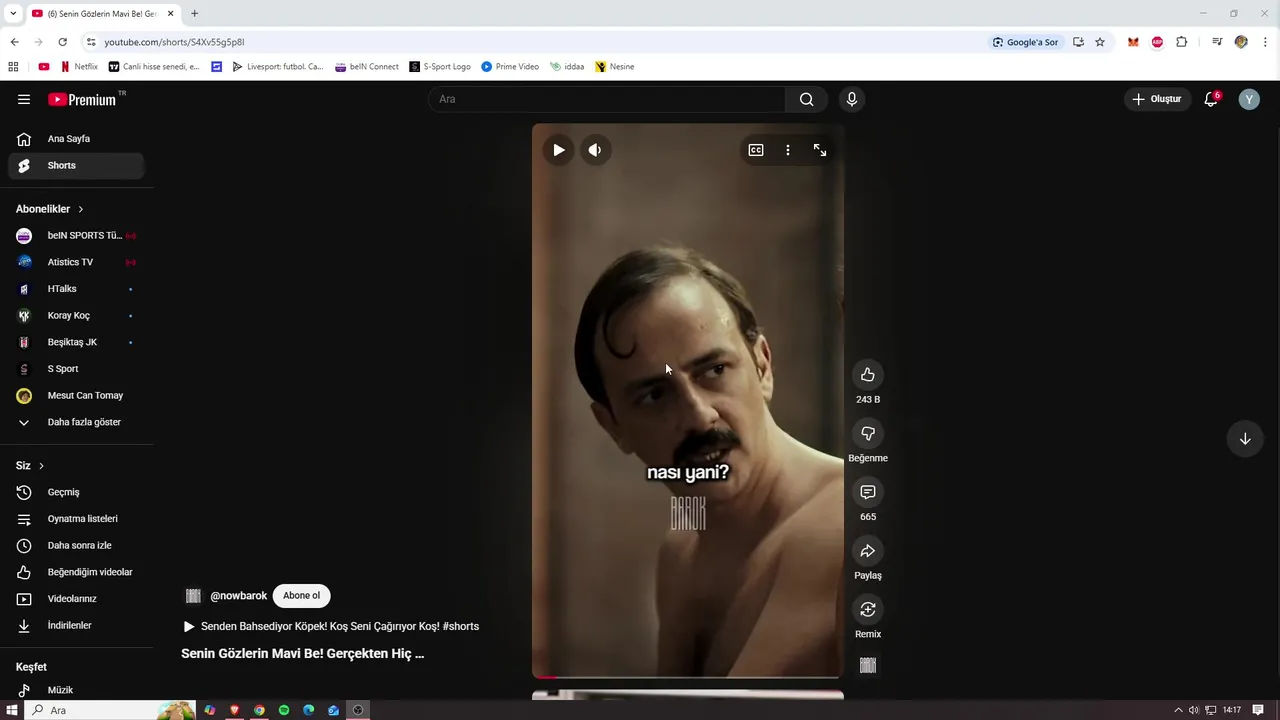Click the browser address bar

[x=540, y=42]
